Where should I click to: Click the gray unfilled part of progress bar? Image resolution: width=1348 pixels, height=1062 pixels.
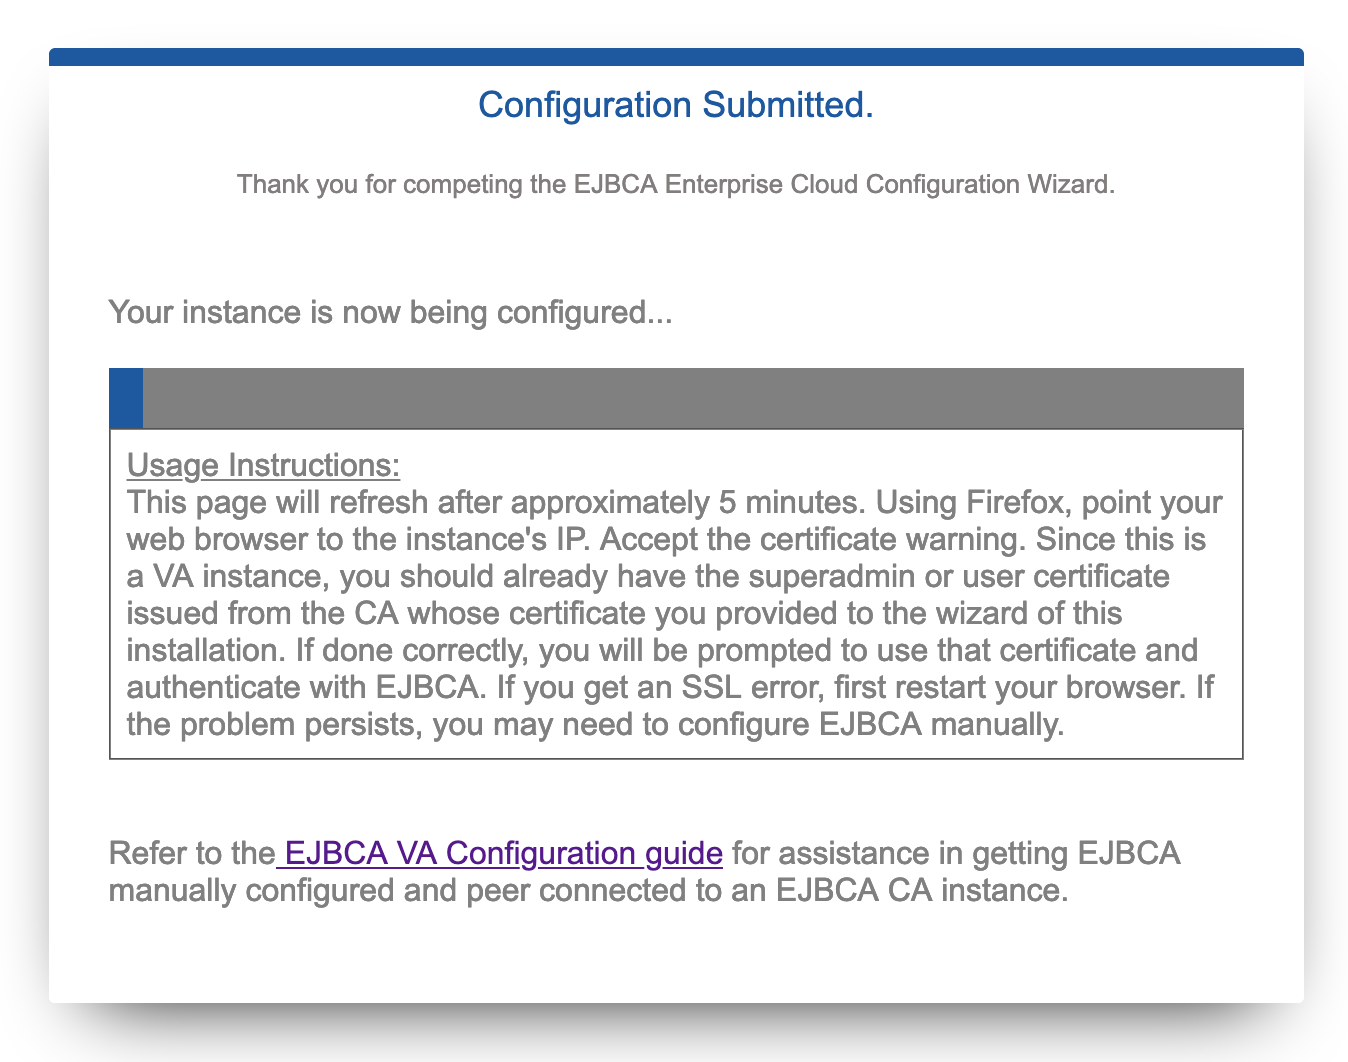(692, 398)
